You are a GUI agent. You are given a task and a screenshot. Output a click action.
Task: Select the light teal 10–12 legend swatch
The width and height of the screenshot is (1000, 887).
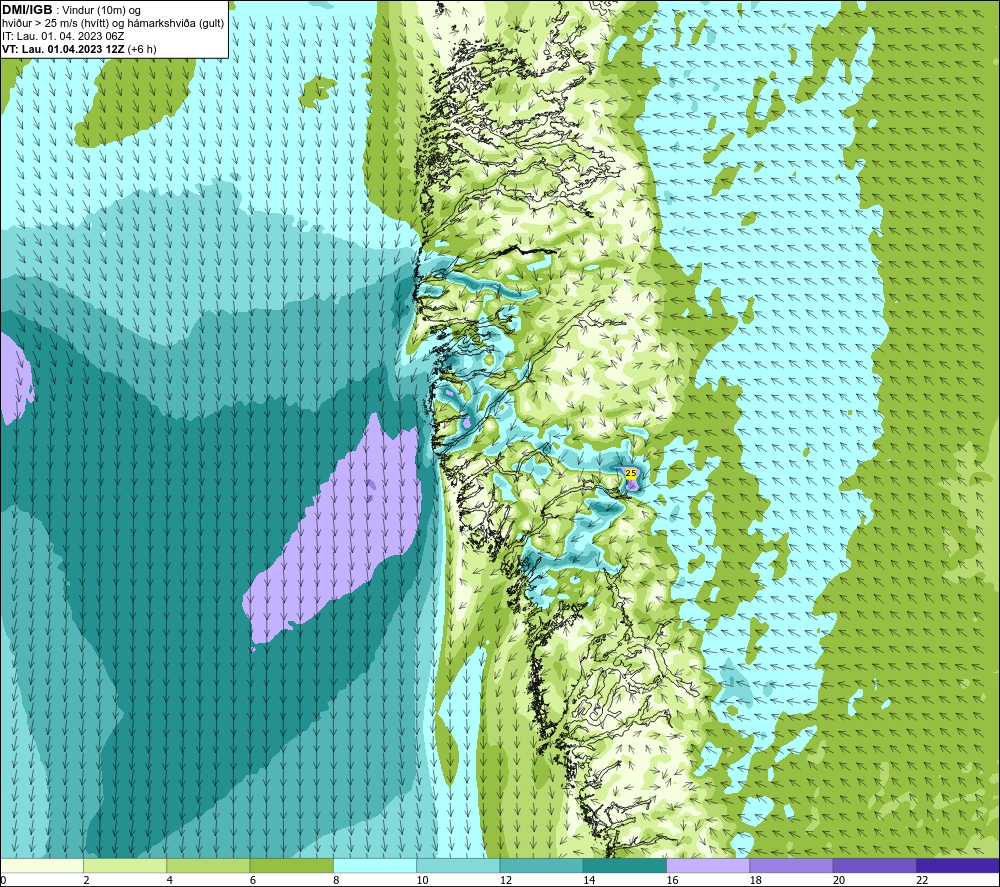[458, 865]
